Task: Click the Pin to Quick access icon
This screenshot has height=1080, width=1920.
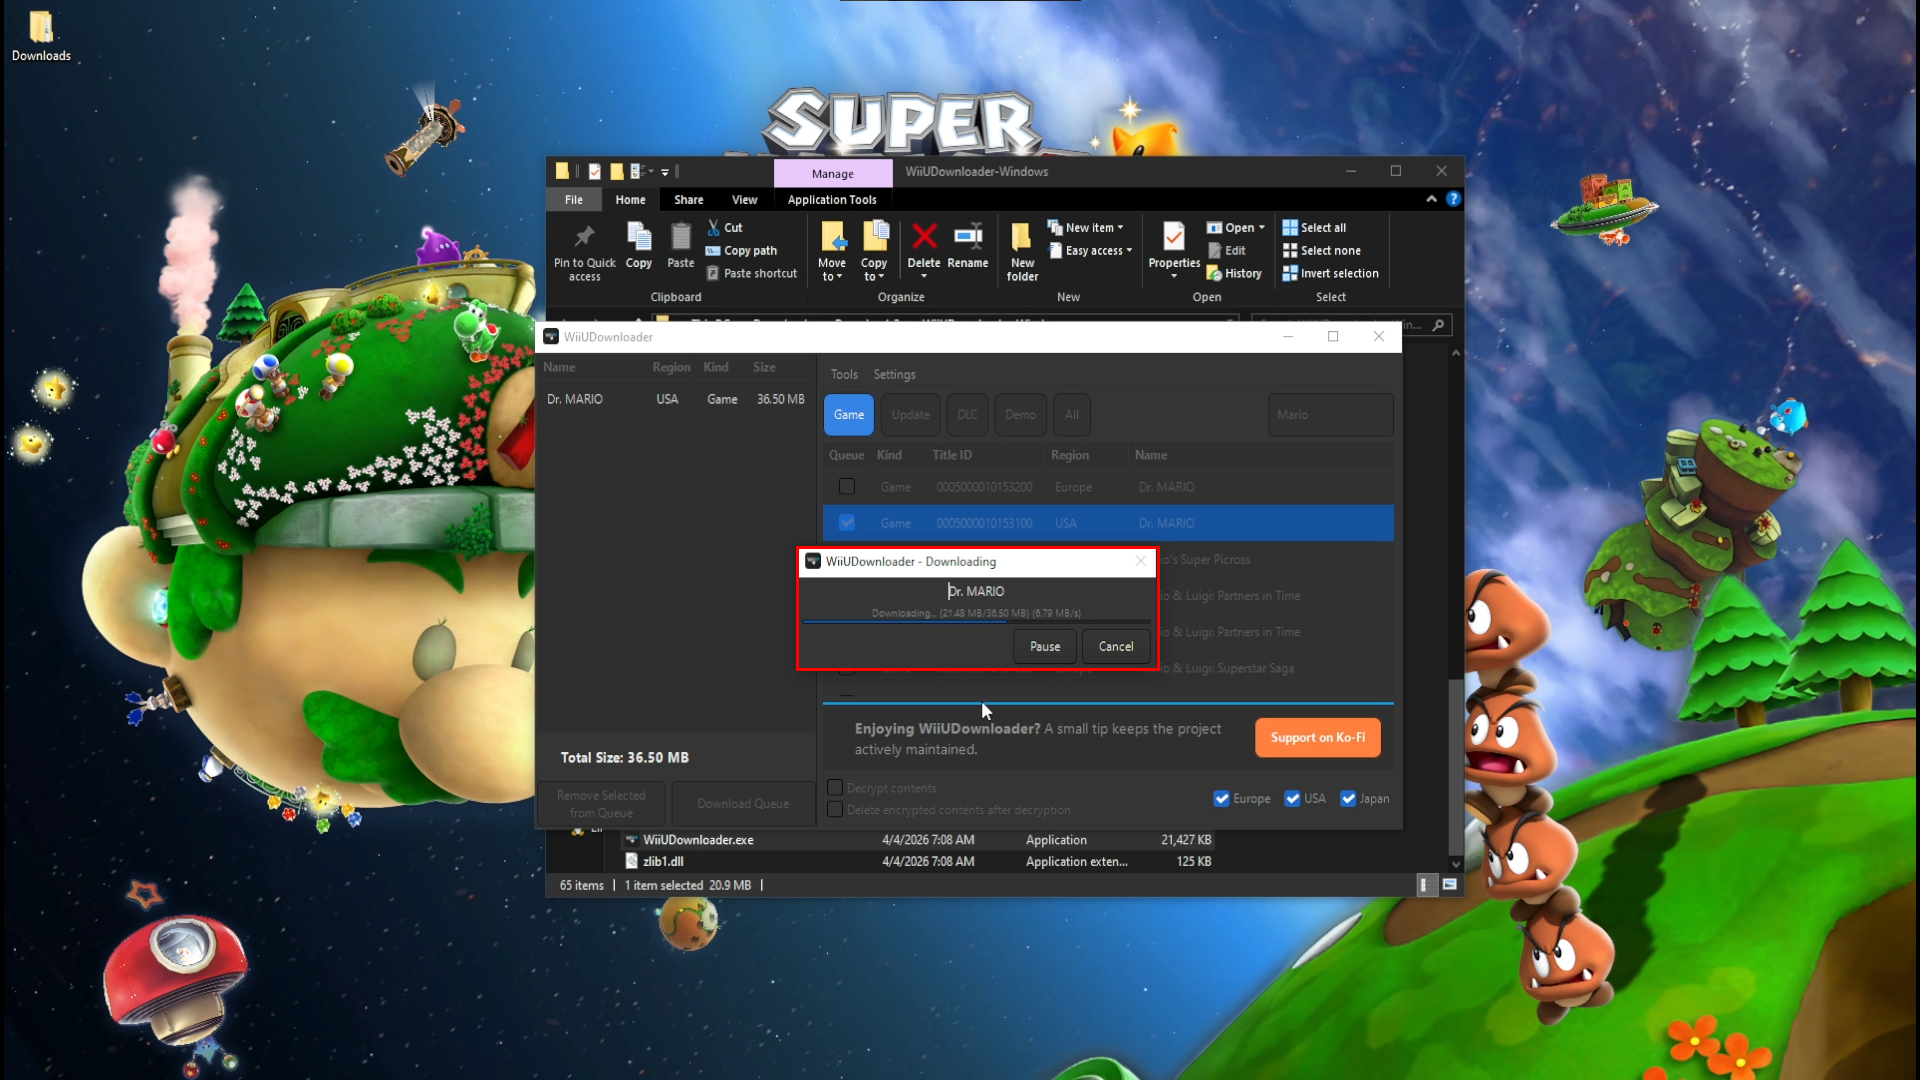Action: click(x=584, y=237)
